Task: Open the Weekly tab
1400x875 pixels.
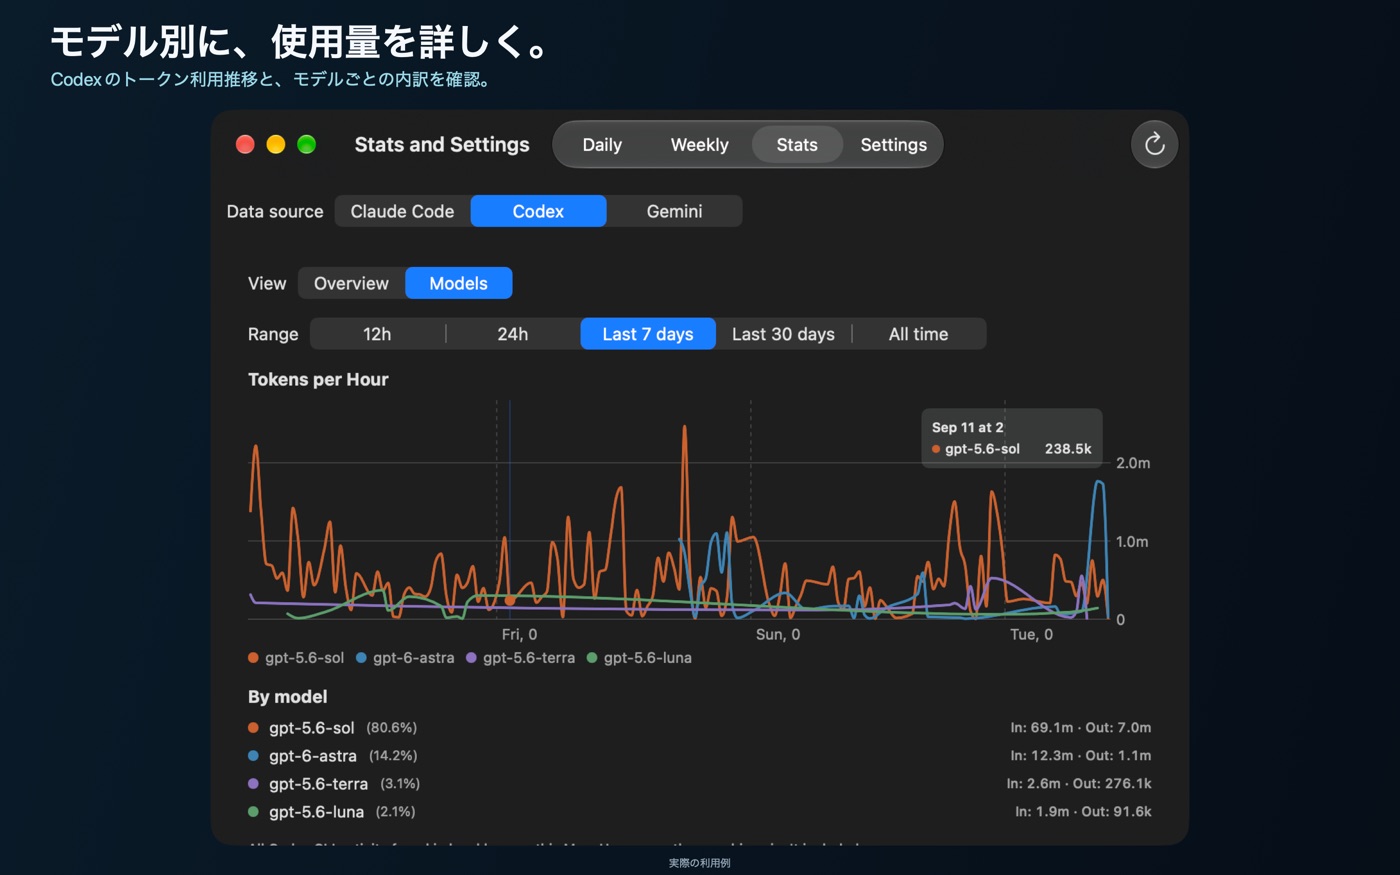Action: tap(699, 145)
